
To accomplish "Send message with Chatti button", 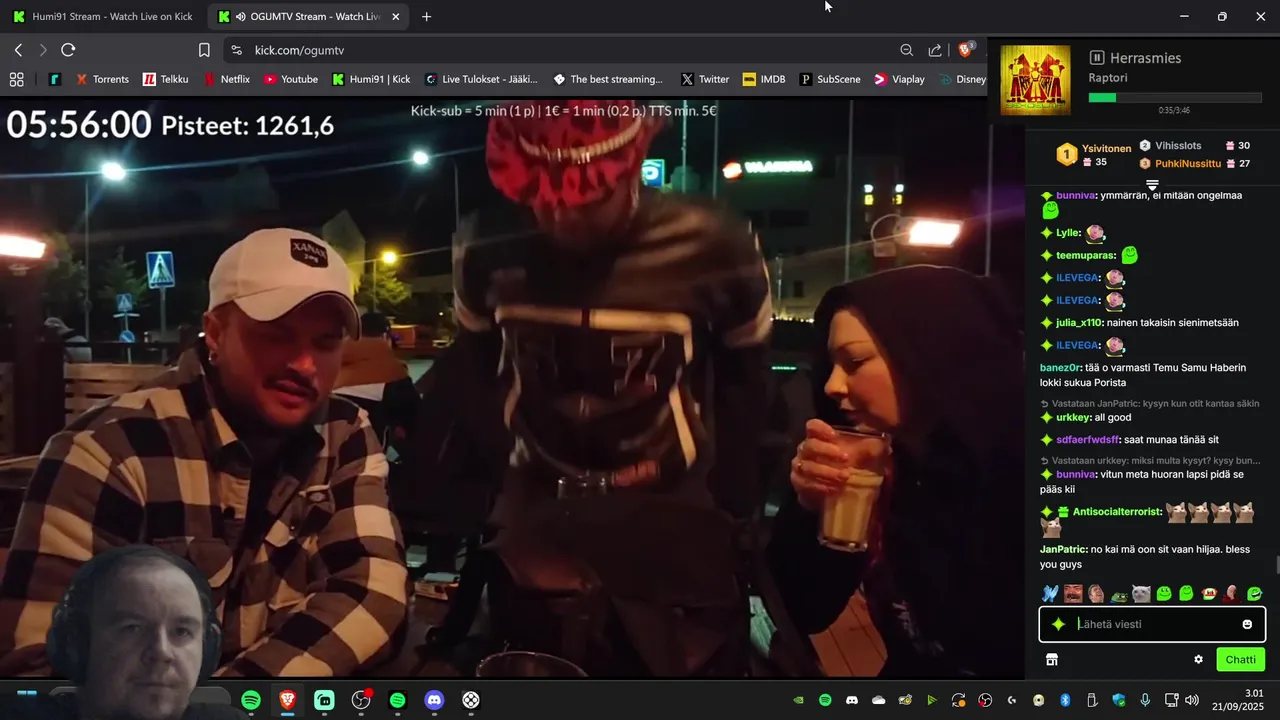I will point(1240,659).
